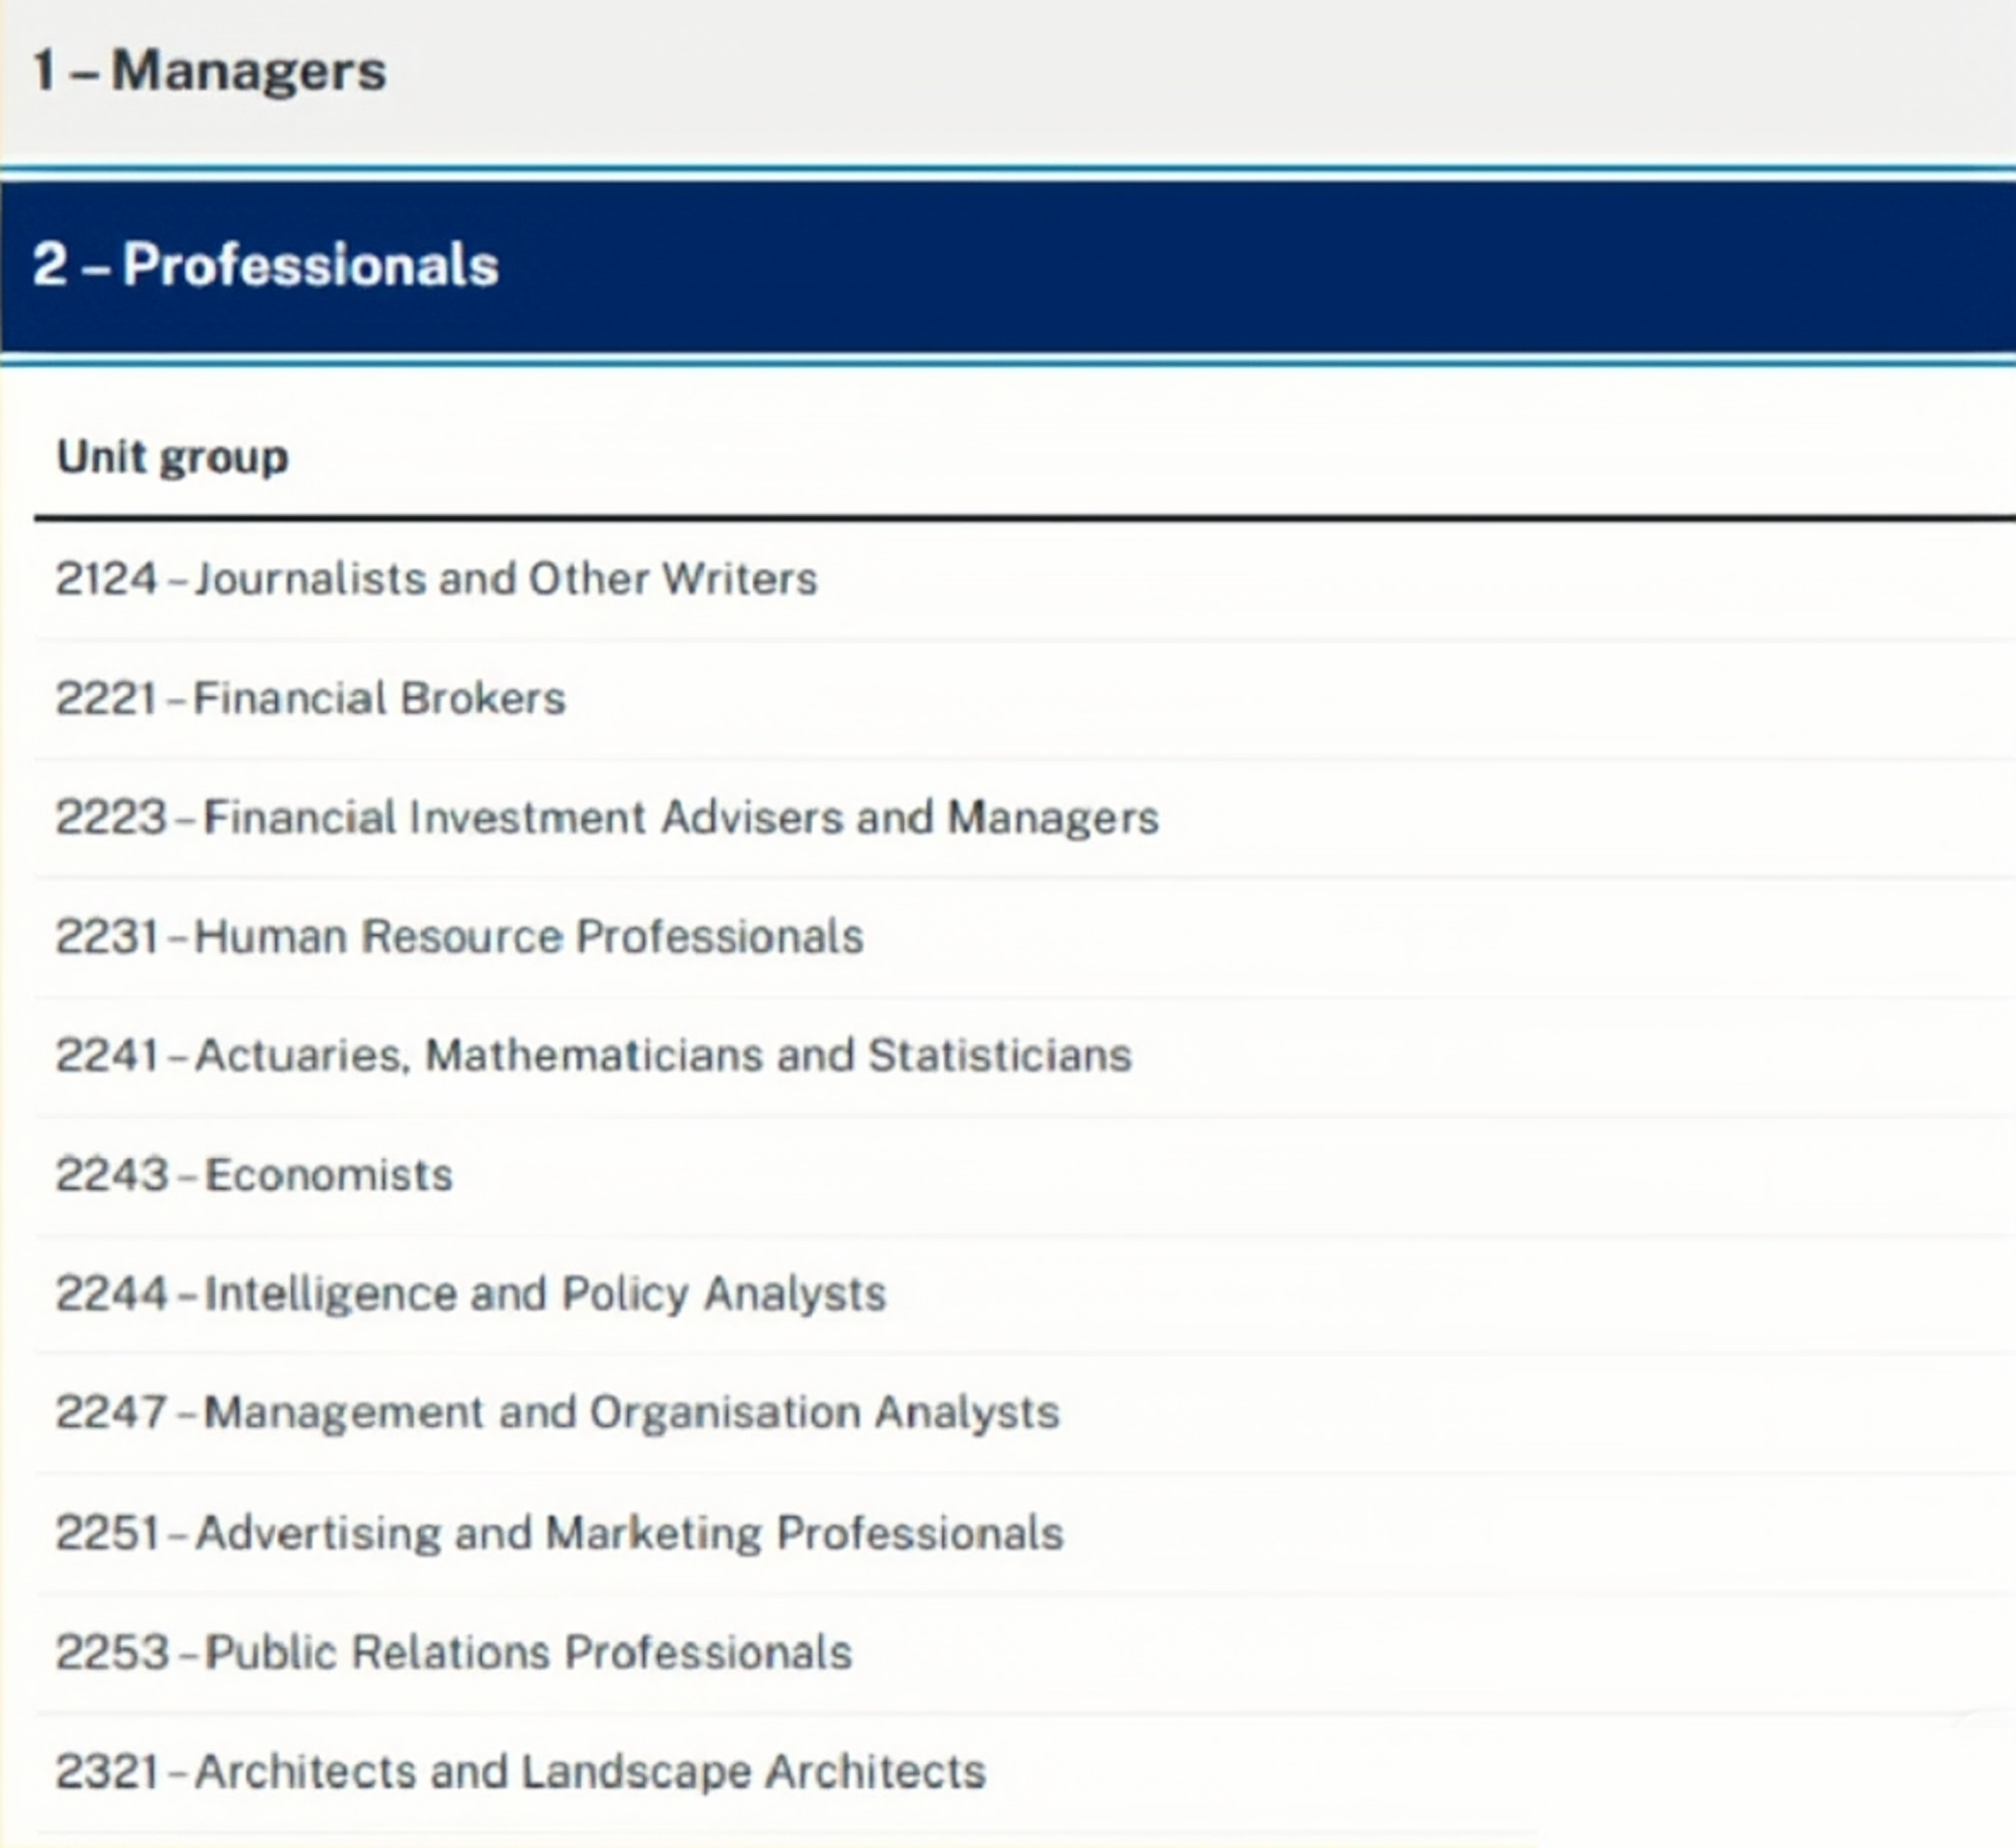The width and height of the screenshot is (2016, 1848).
Task: Click the word Managers in row 2223
Action: click(1052, 817)
